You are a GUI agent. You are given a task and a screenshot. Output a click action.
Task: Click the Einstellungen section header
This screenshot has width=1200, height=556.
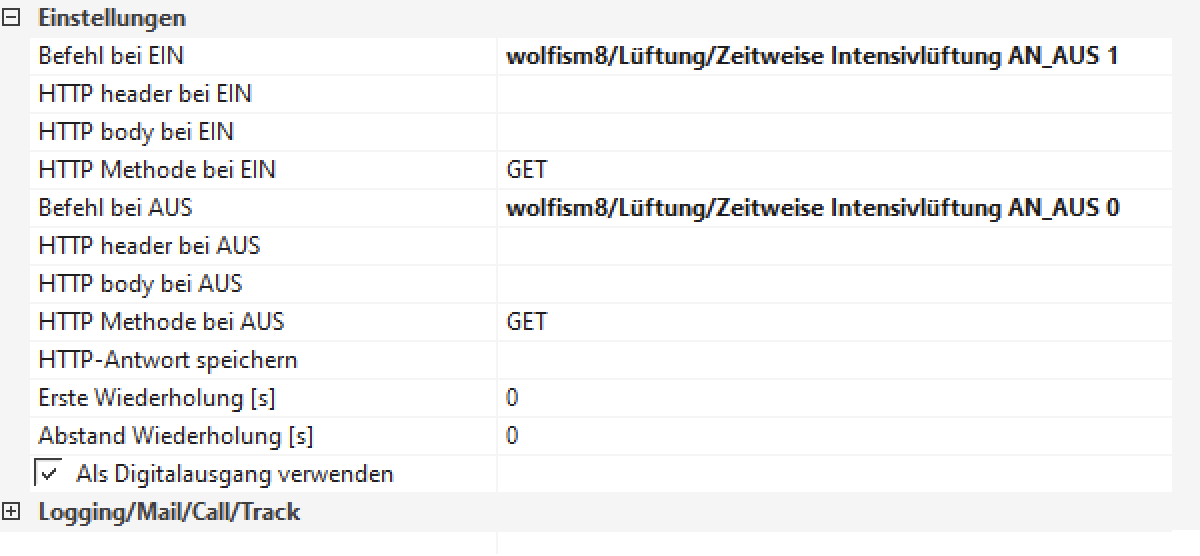(x=112, y=18)
